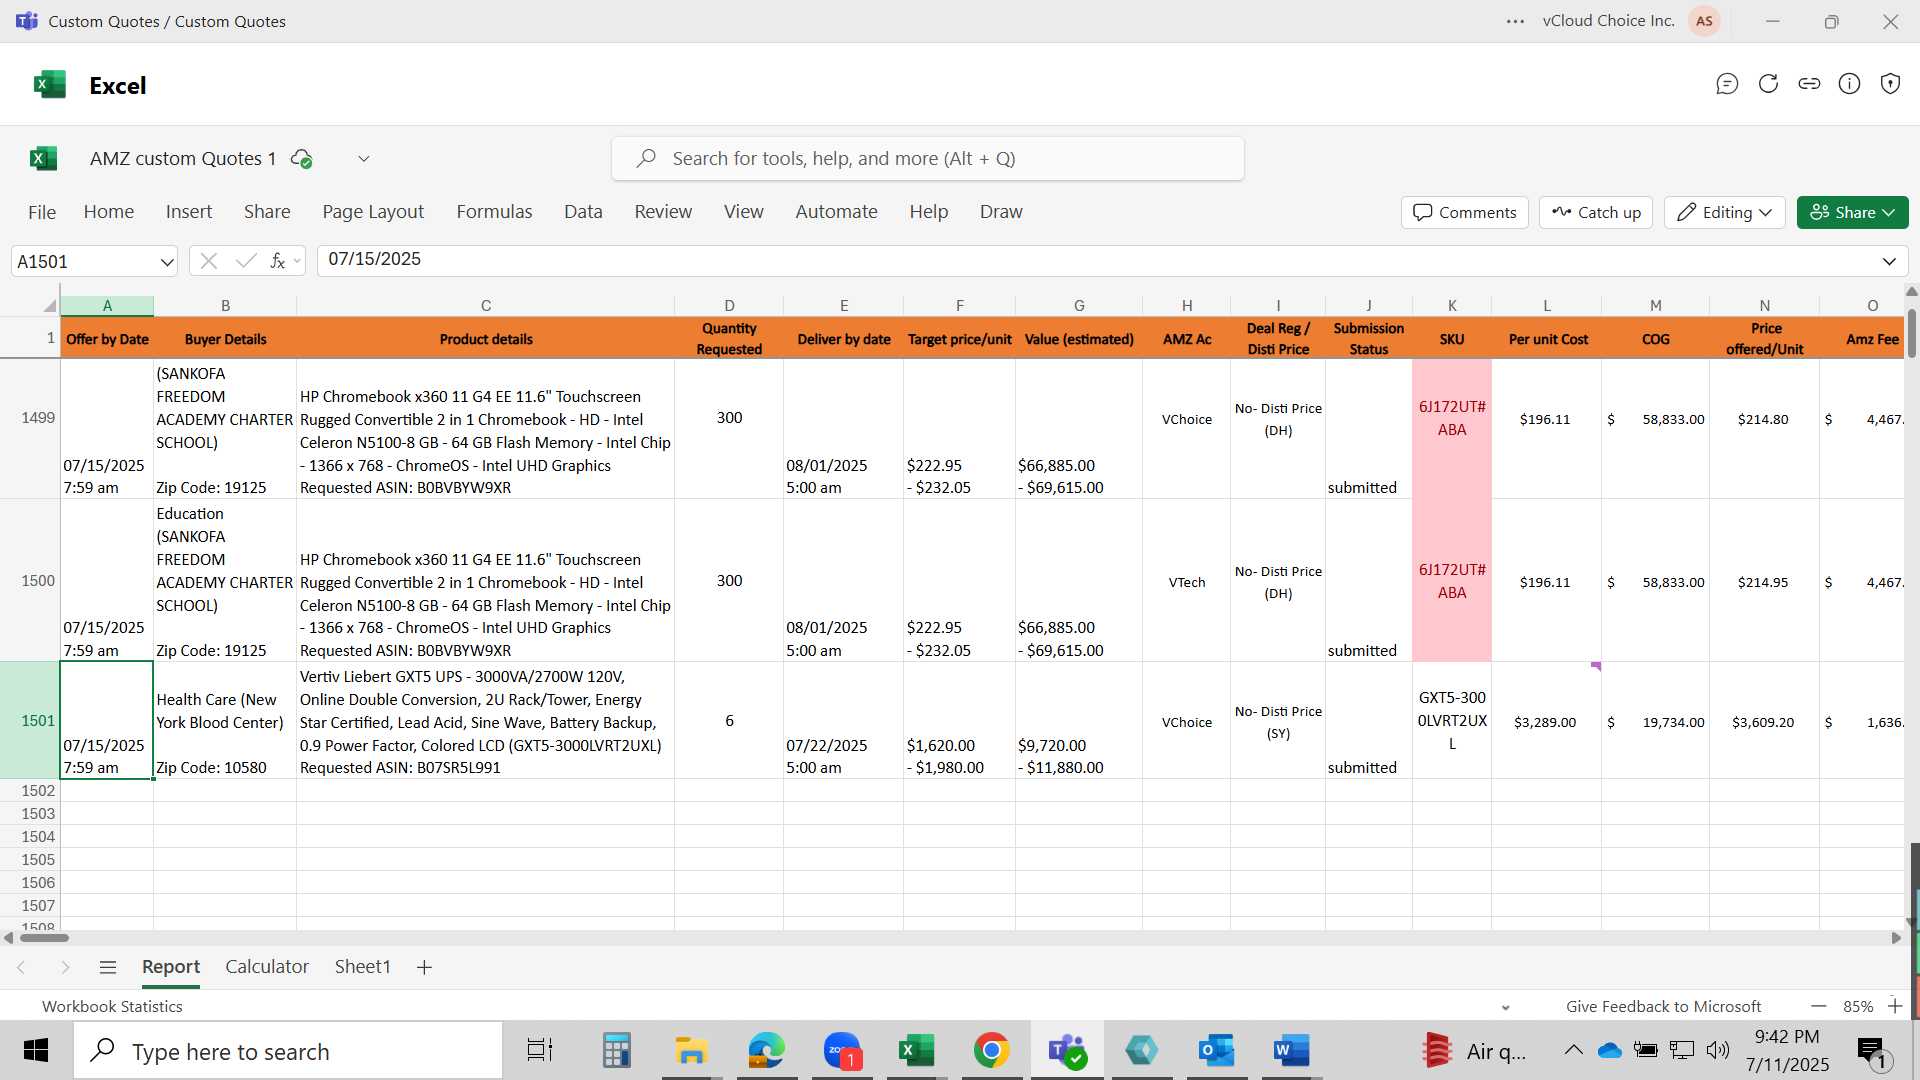The height and width of the screenshot is (1080, 1920).
Task: Expand status bar options chevron
Action: pyautogui.click(x=1505, y=1007)
